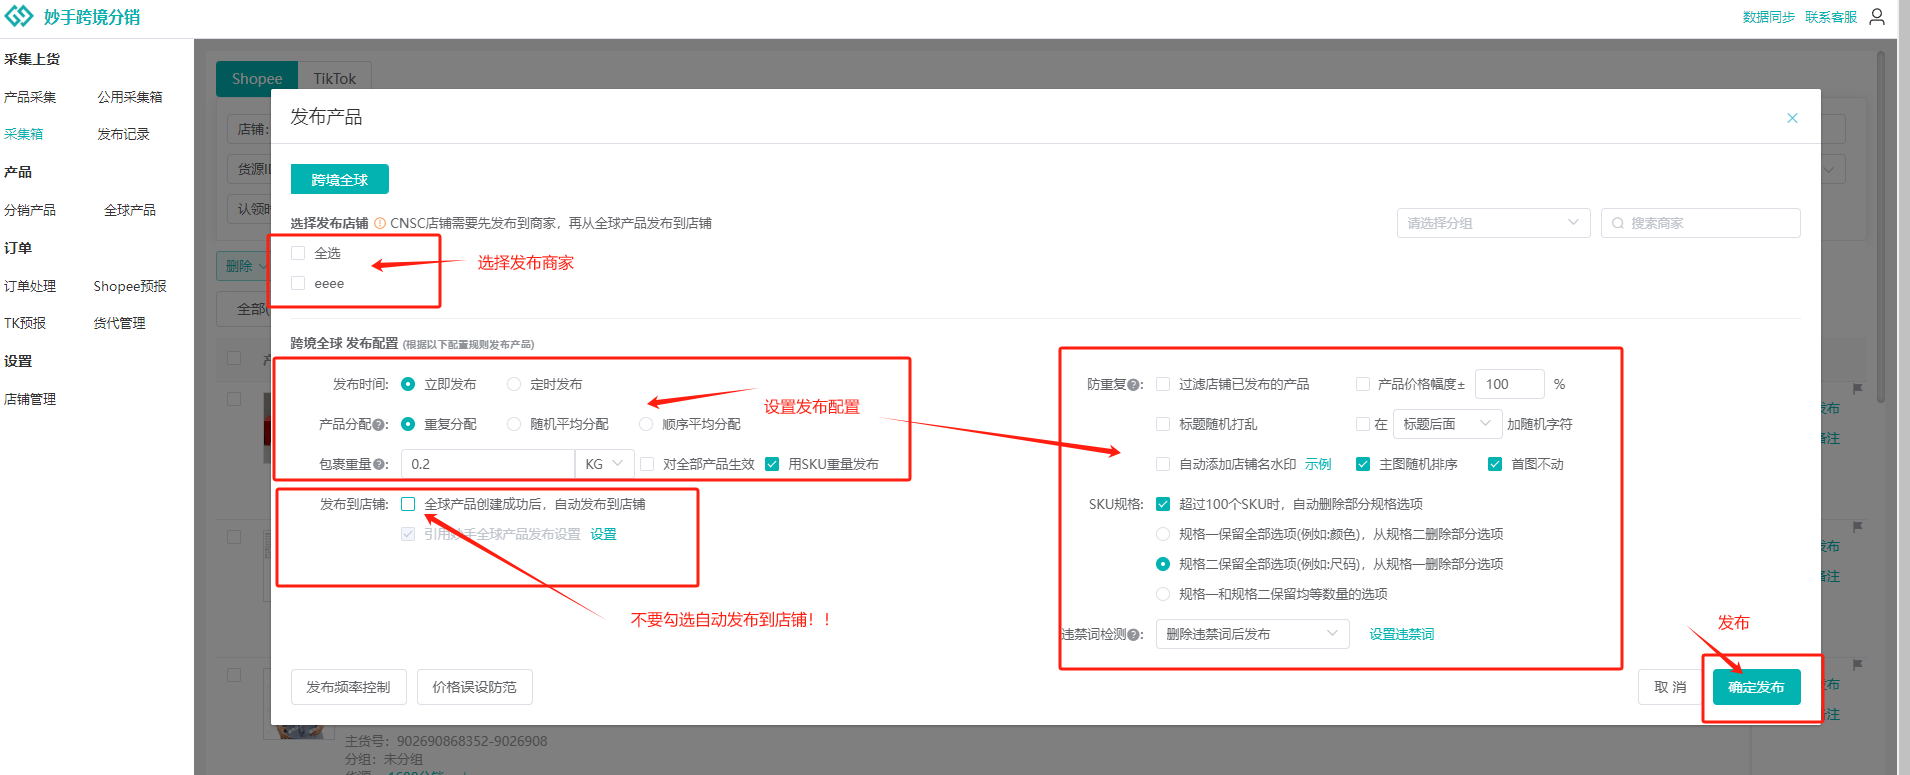Select 顺序平均分配 radio option
Viewport: 1910px width, 775px height.
pos(646,424)
